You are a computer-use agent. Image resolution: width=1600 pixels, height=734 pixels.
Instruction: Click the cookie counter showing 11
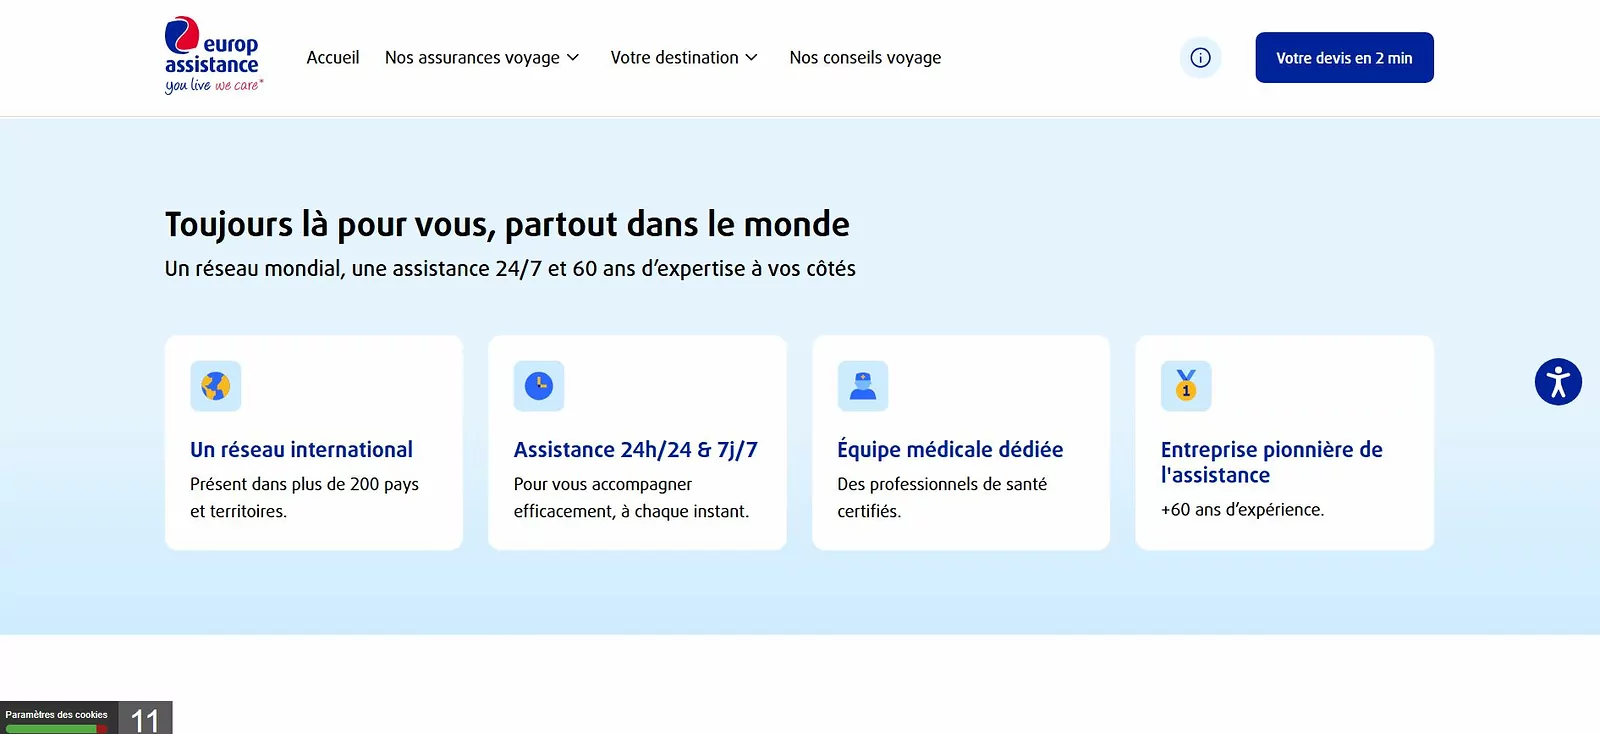coord(145,718)
